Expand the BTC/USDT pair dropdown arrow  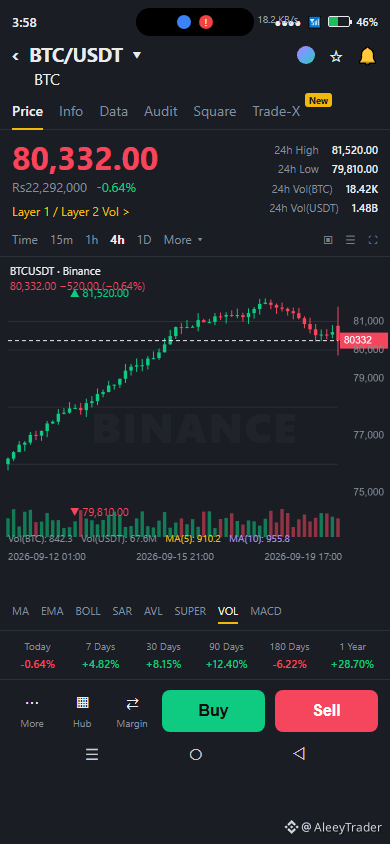[137, 55]
